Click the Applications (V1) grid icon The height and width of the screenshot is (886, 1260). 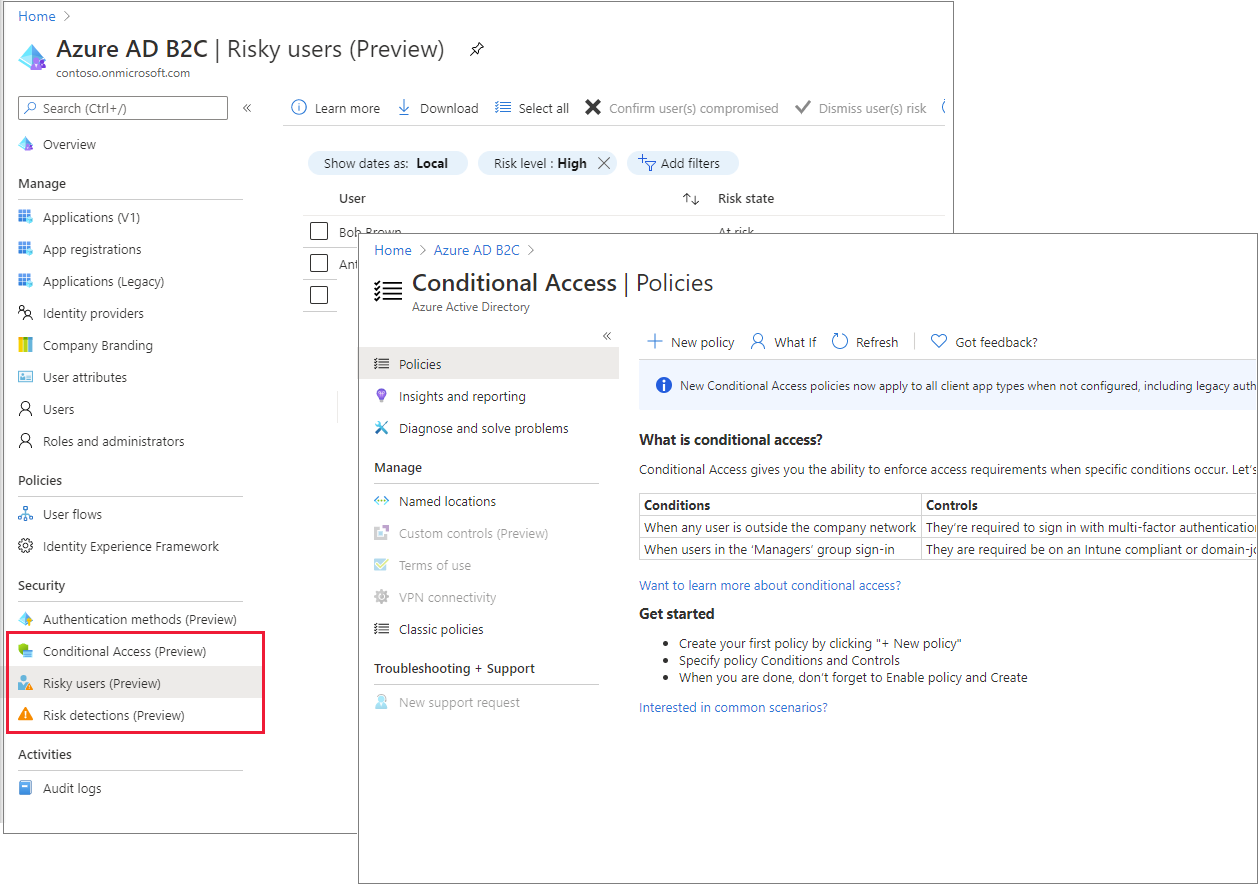coord(26,217)
